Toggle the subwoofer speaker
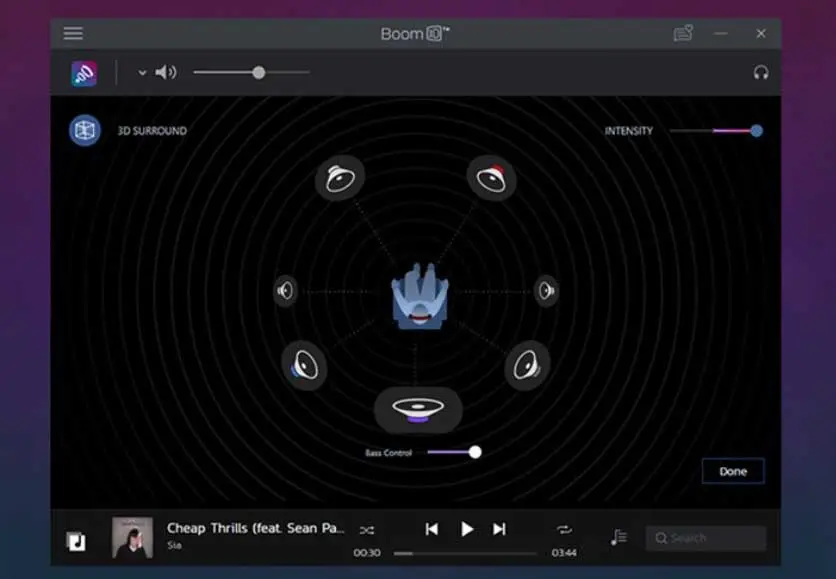836x579 pixels. 419,410
